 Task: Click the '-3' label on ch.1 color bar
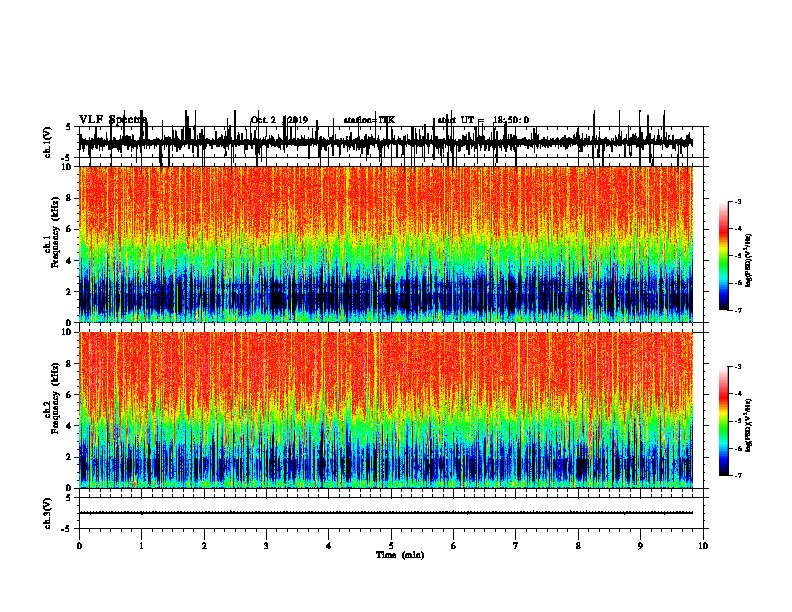coord(738,201)
